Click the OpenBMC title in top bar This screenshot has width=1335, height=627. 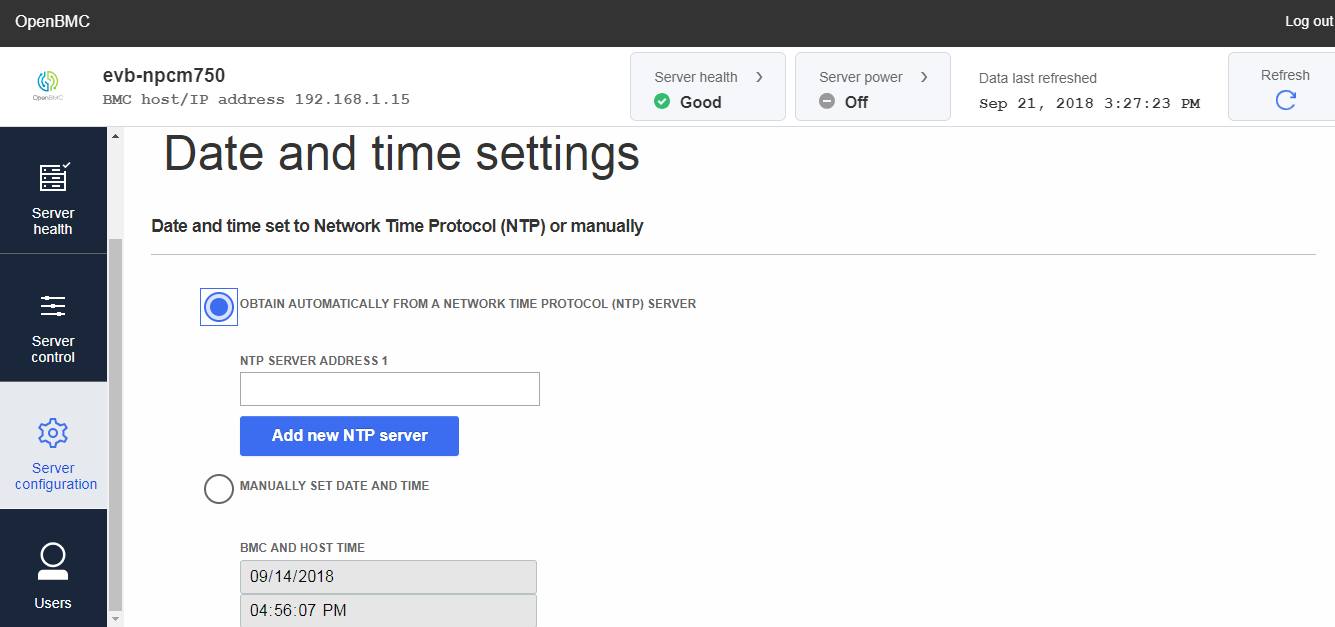click(x=52, y=22)
